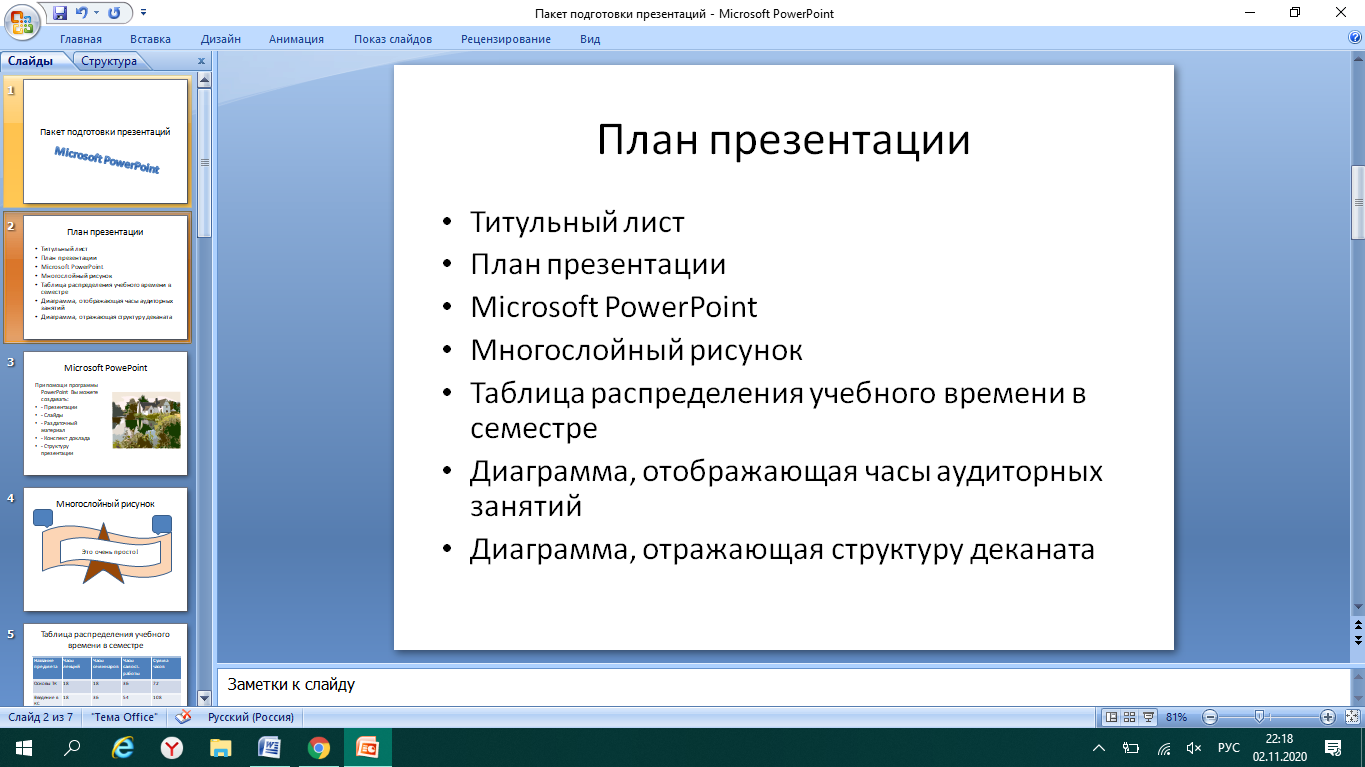Click the bullet Диаграмма, отображающая часы аудиторных занятий

point(787,488)
